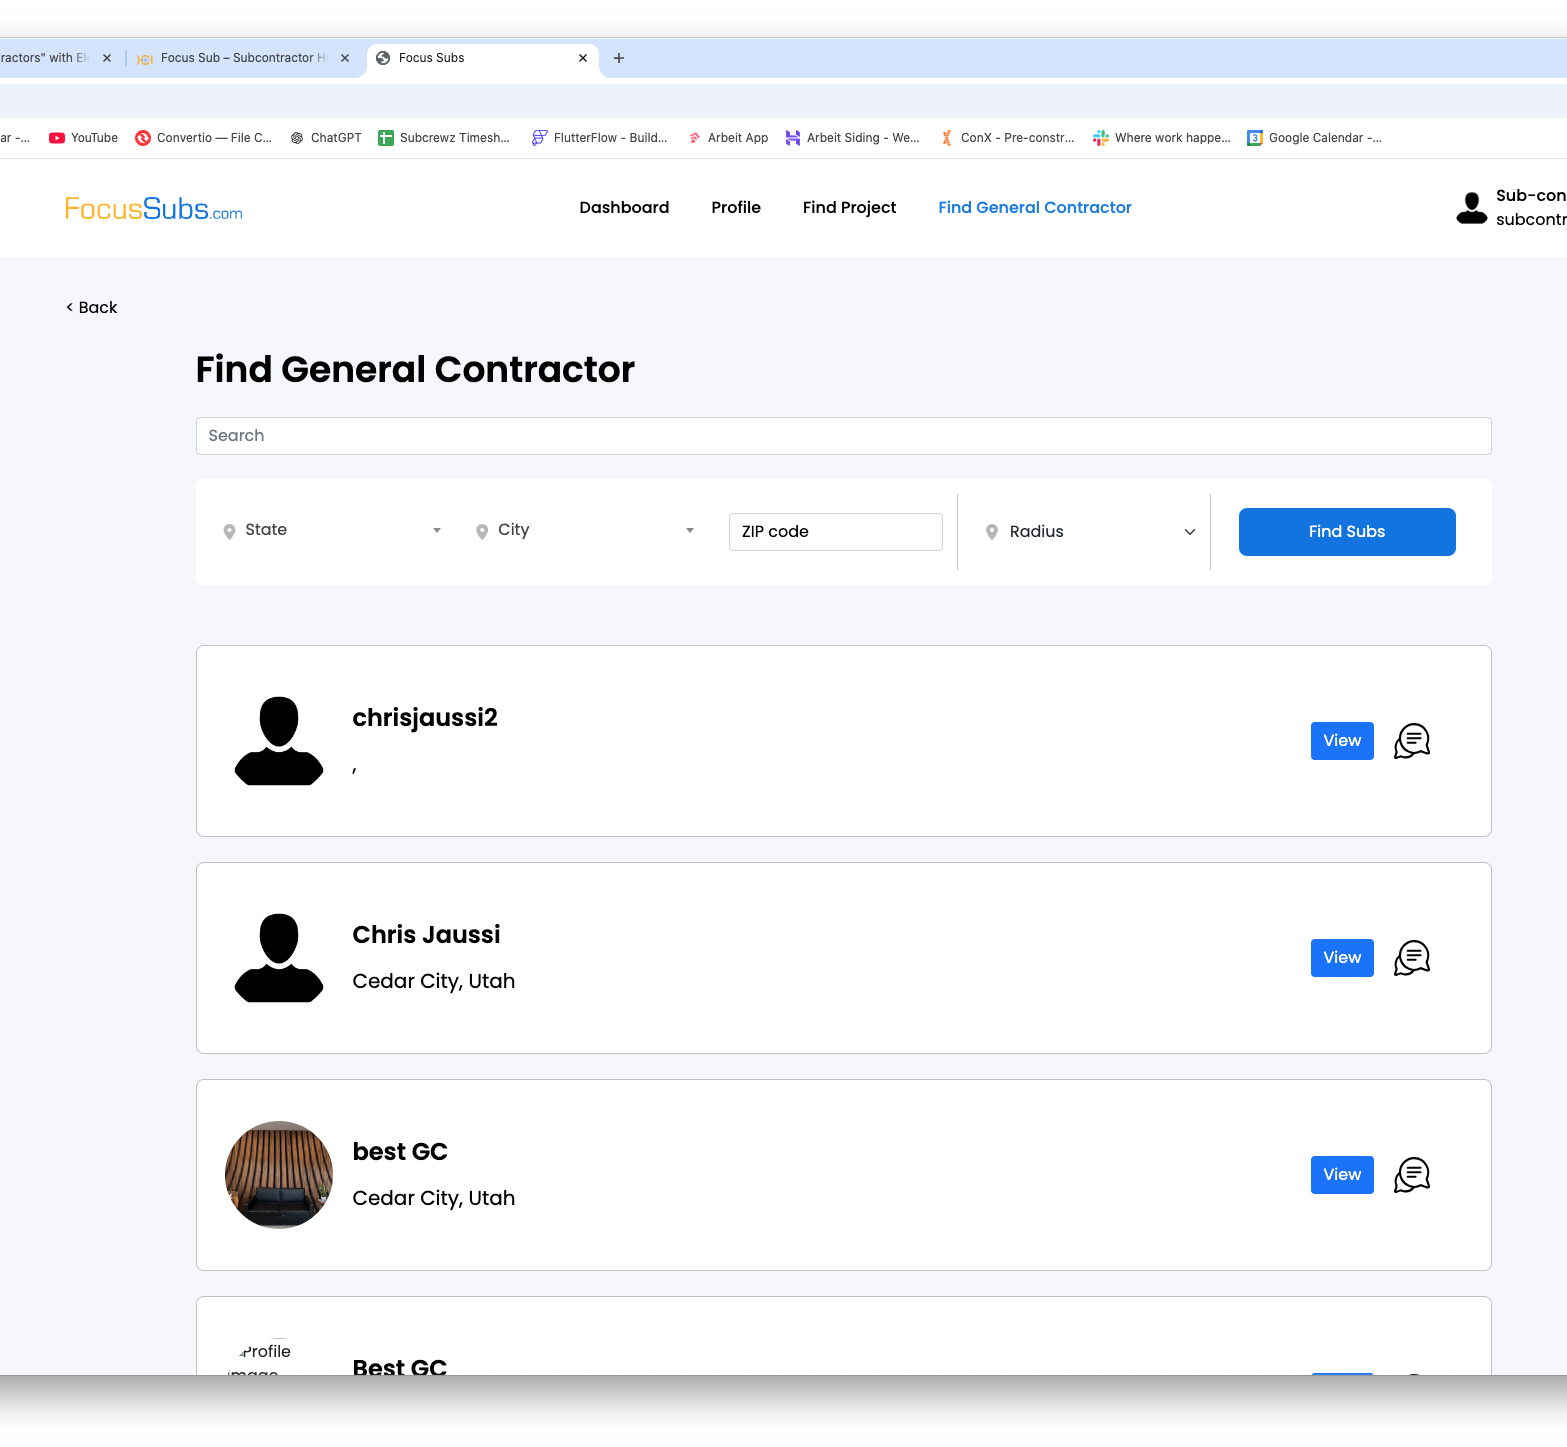The image size is (1567, 1447).
Task: Open the Radius dropdown
Action: coord(1090,532)
